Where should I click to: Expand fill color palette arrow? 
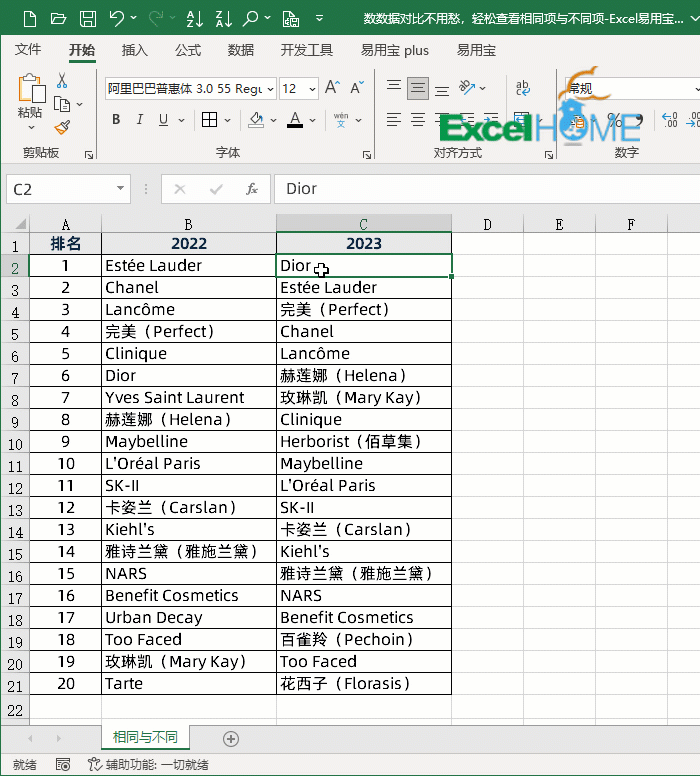(273, 120)
